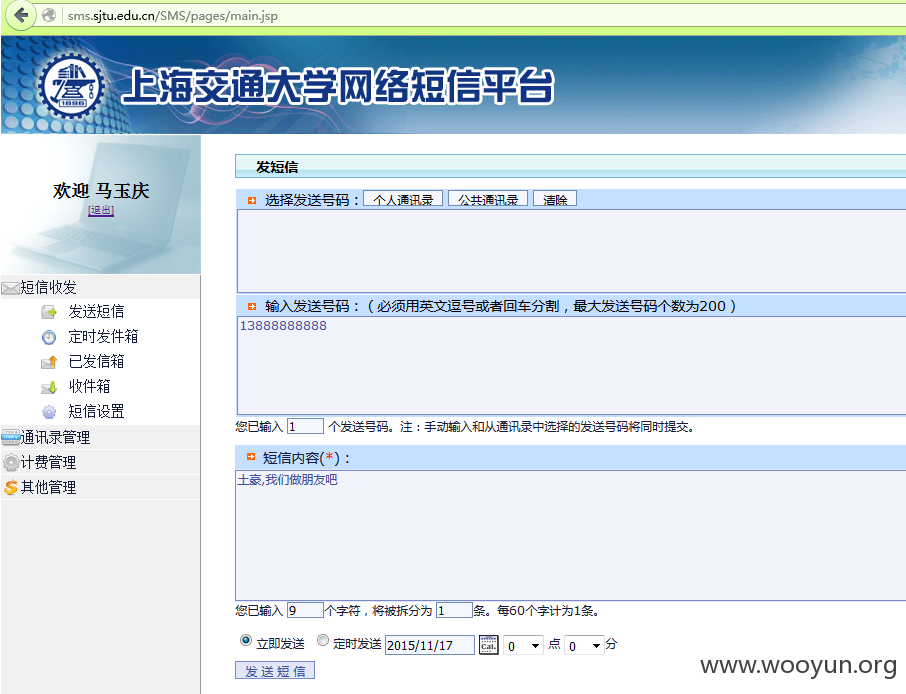Click the 上海交通大学网络短信平台 banner title

point(338,87)
